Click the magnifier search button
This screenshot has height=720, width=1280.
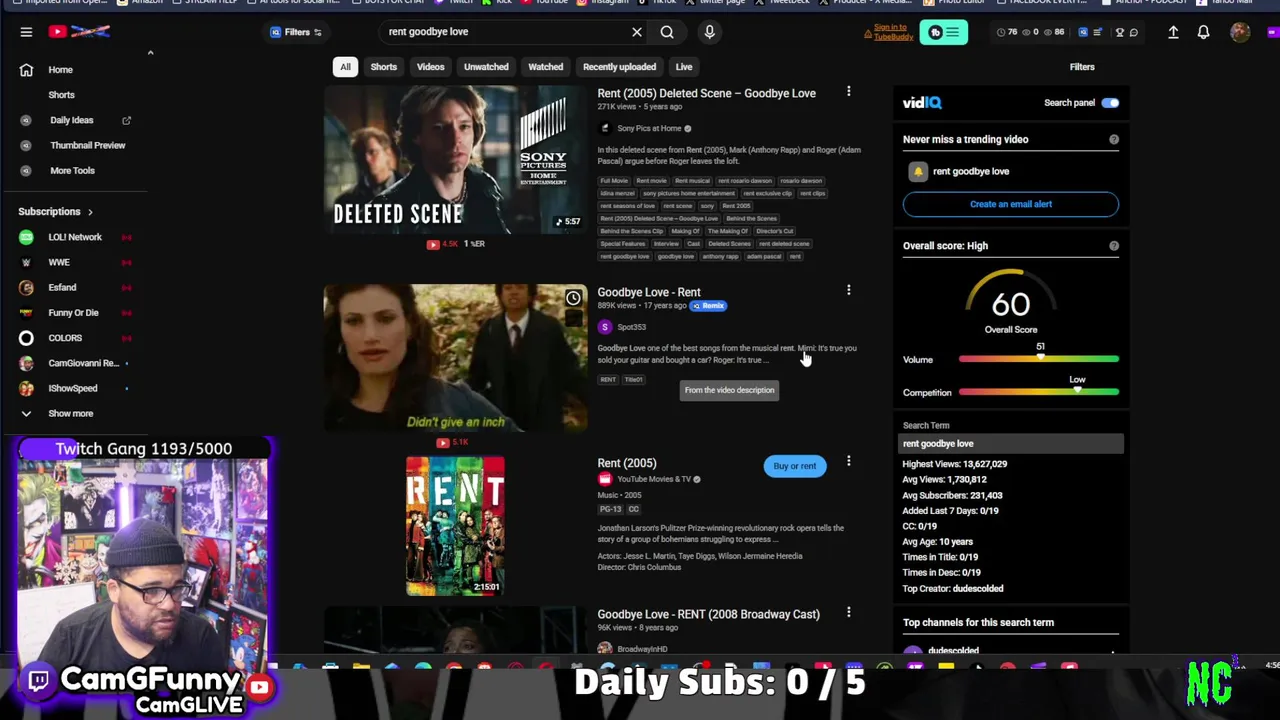click(667, 32)
